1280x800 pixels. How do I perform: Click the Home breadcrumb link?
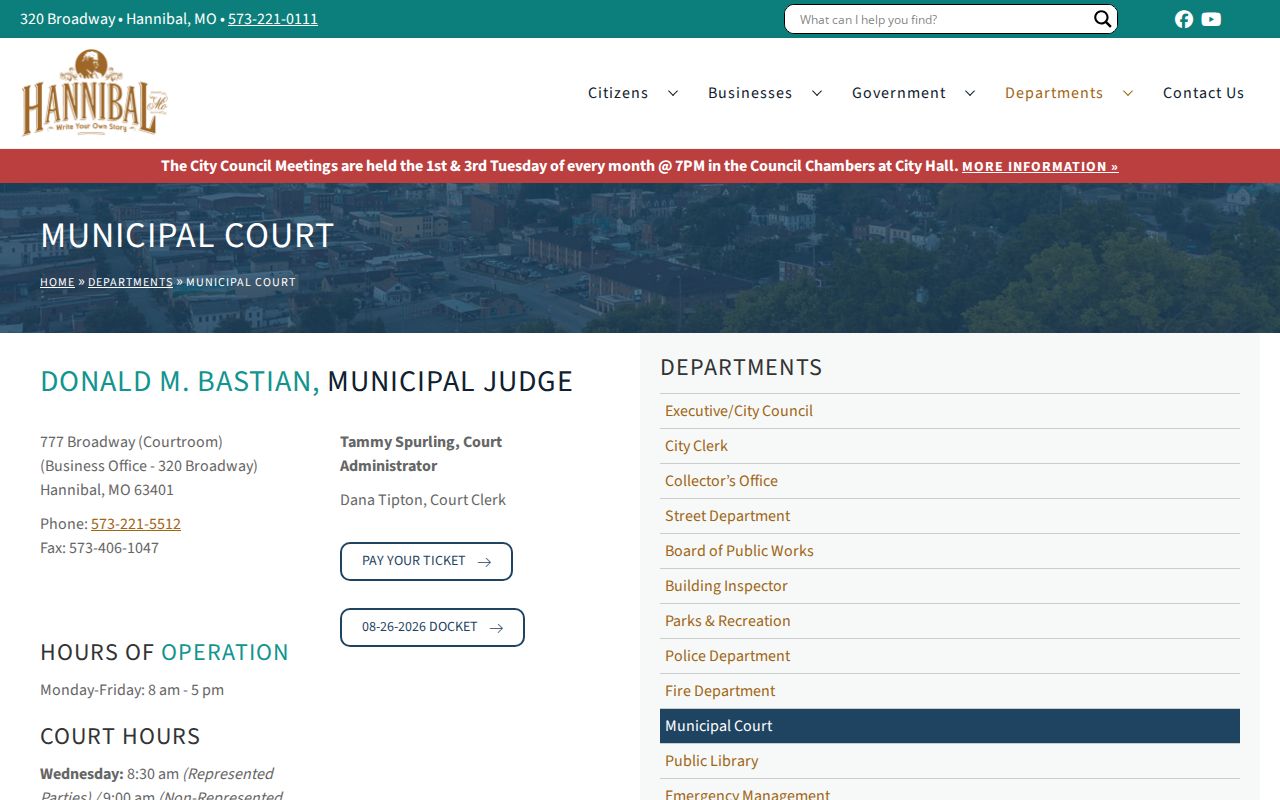coord(57,282)
